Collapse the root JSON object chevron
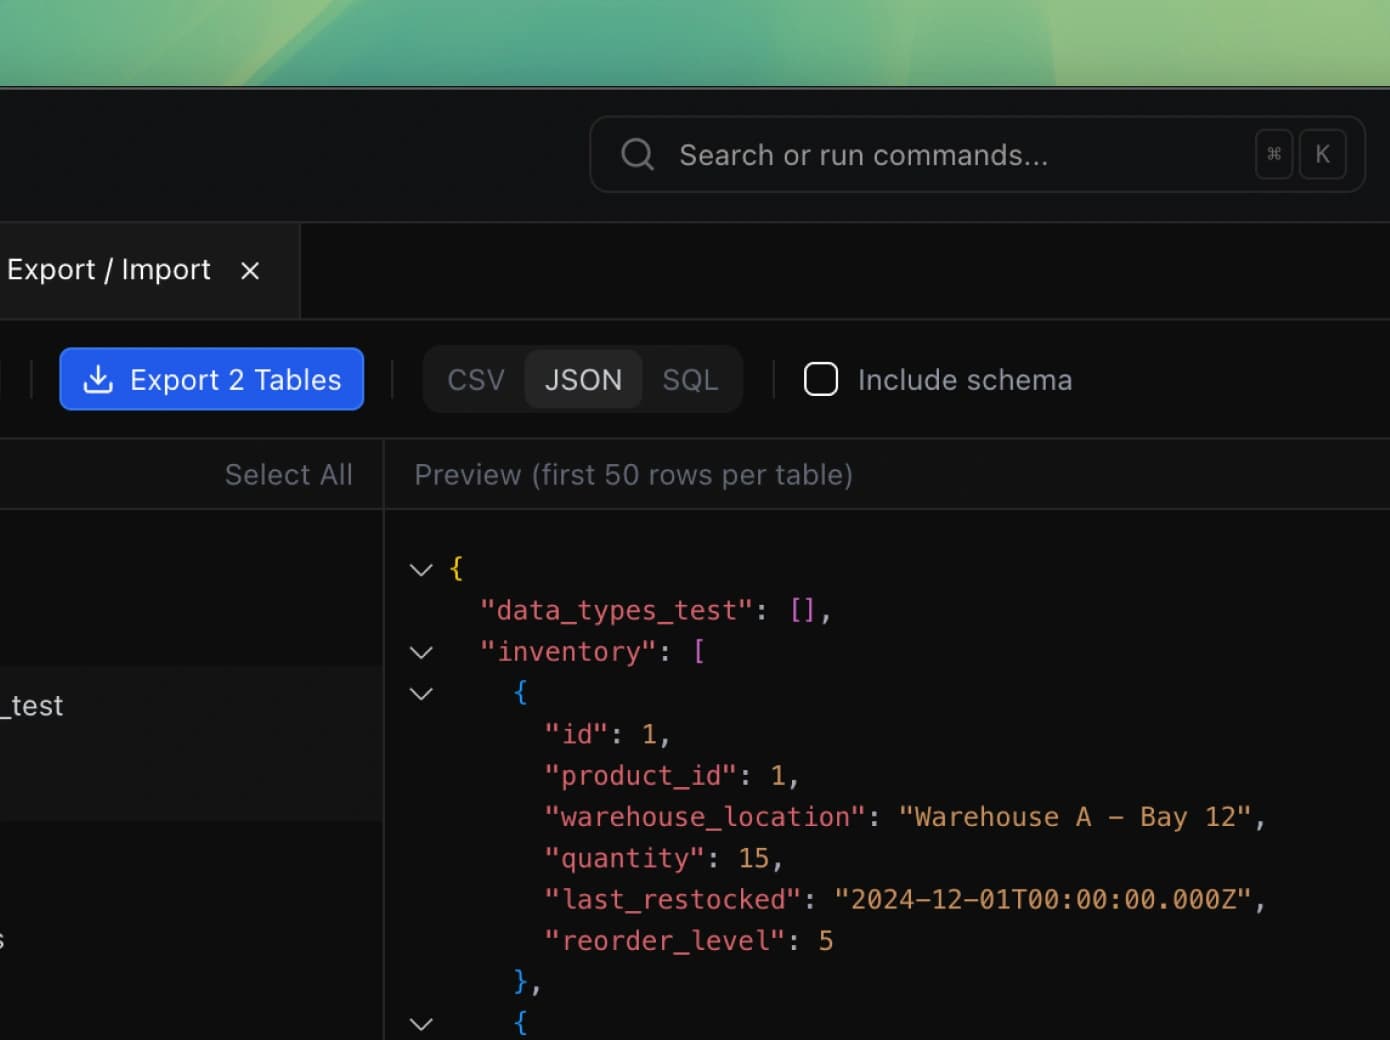The image size is (1390, 1040). [x=421, y=570]
